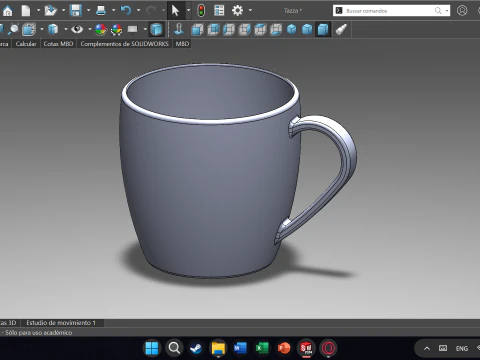Expand the Save dropdown arrow
Viewport: 480px width, 360px height.
[x=88, y=10]
